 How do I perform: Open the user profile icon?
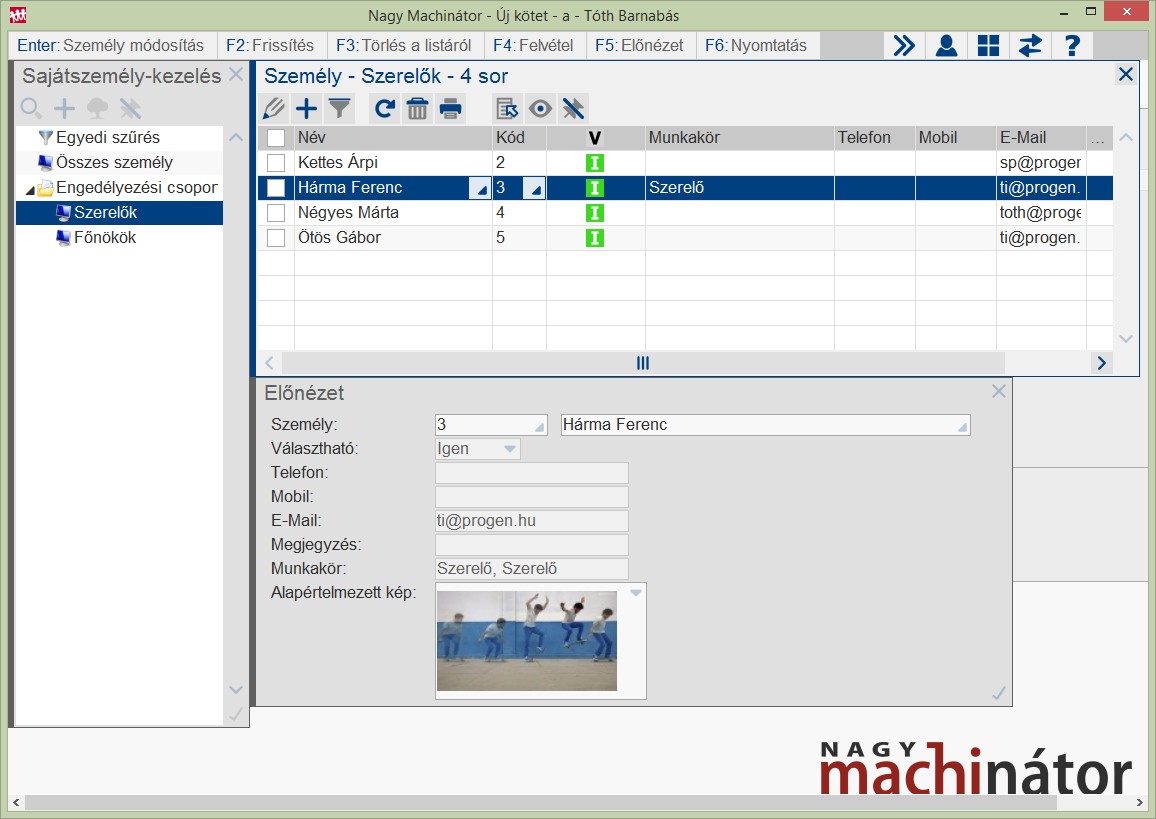click(x=945, y=45)
